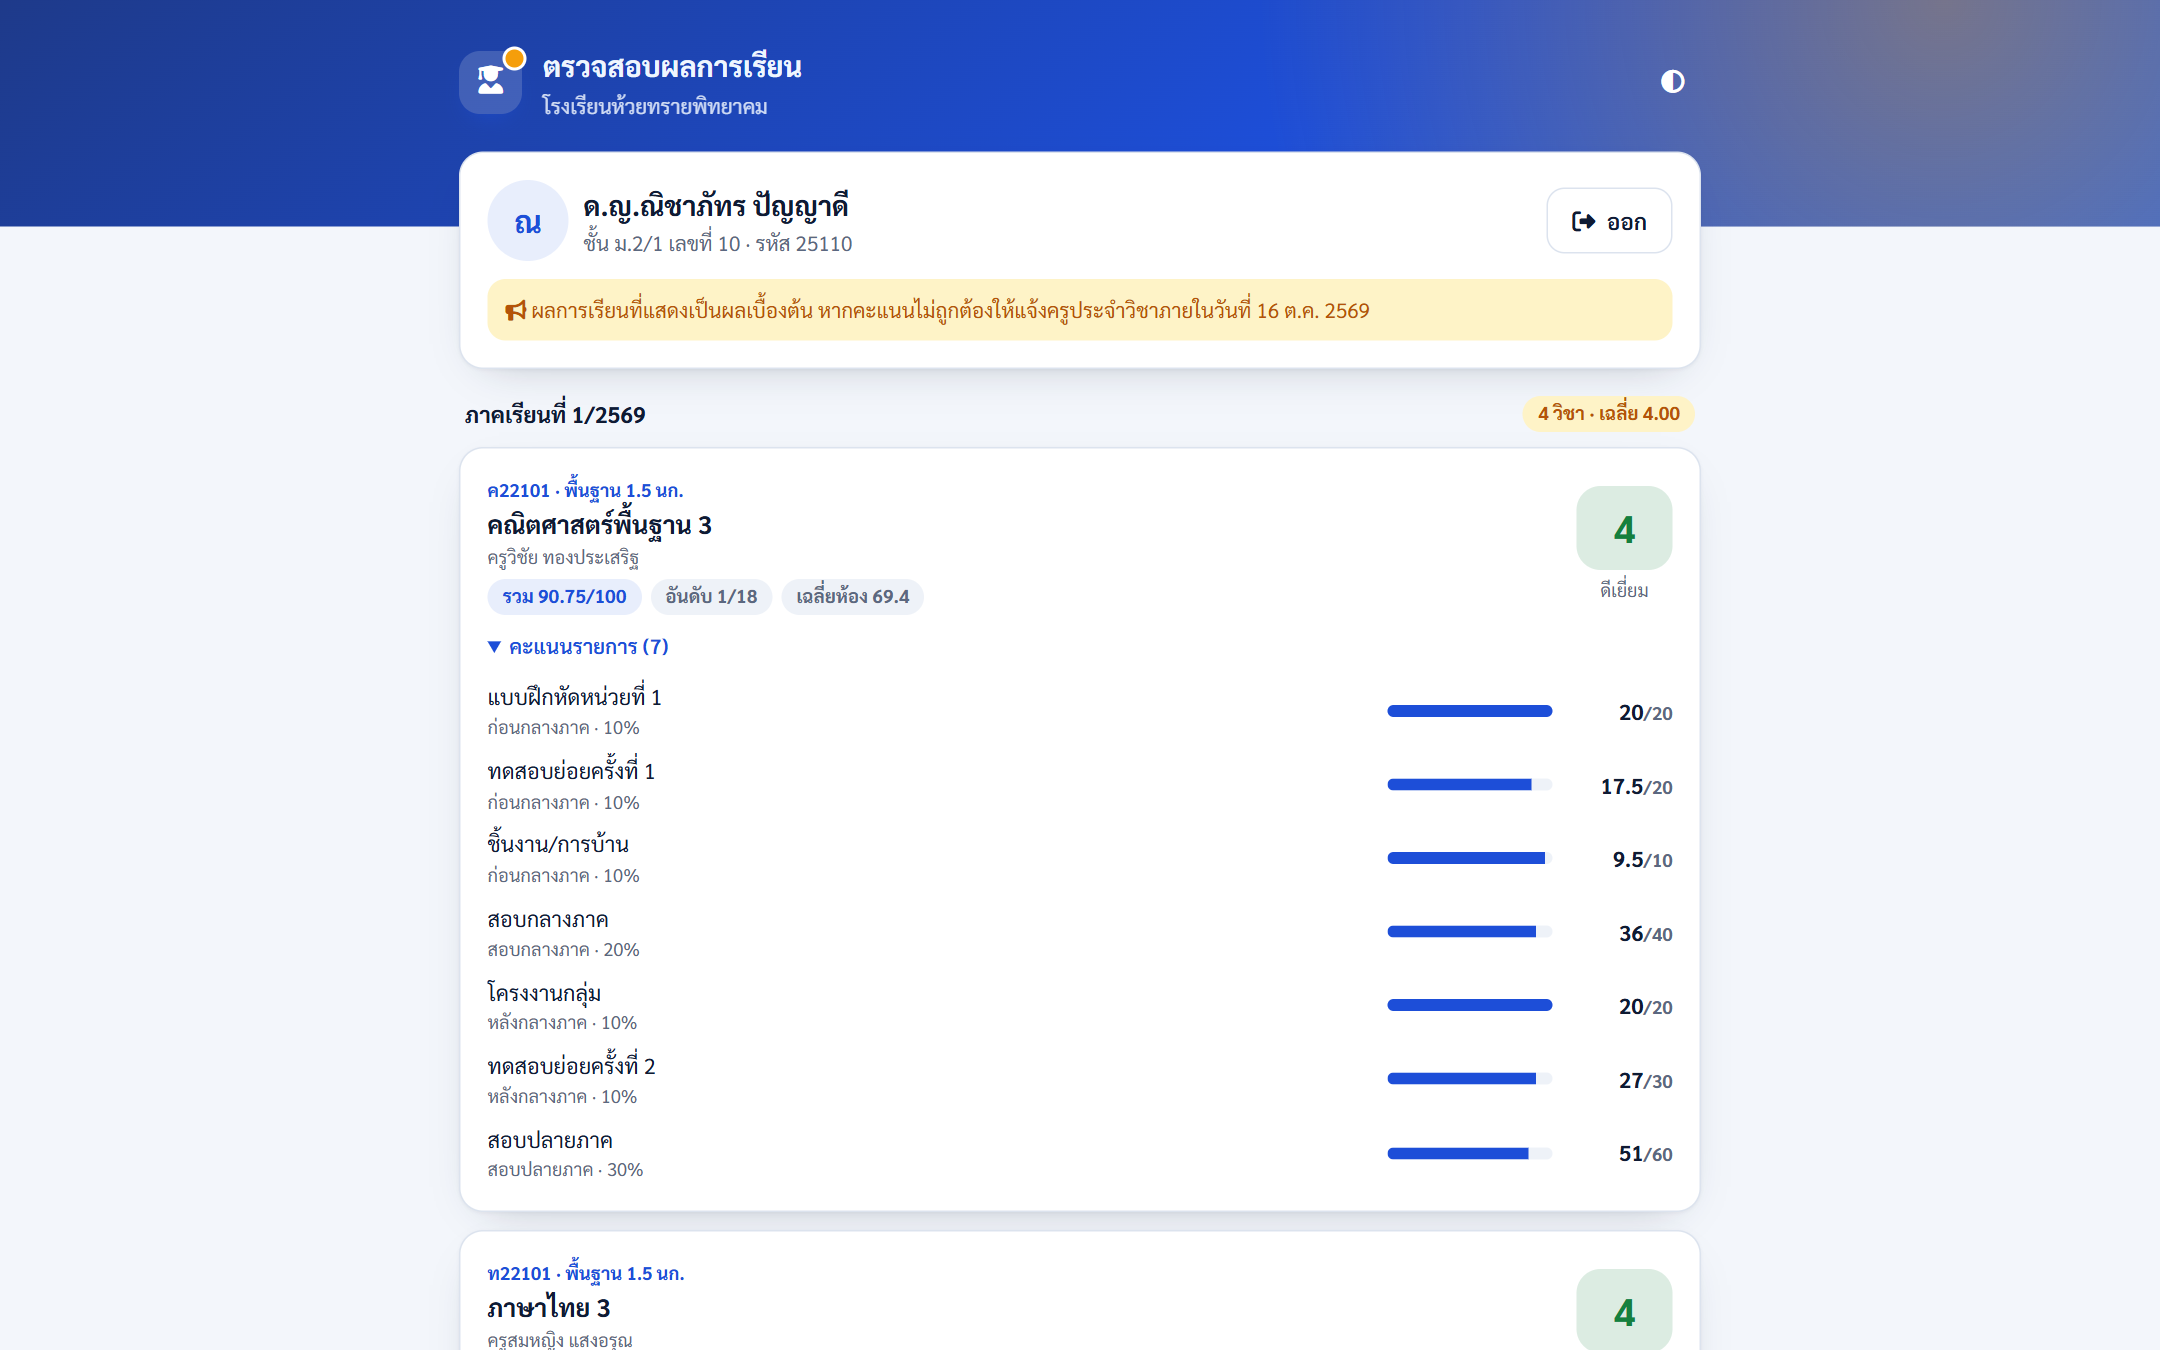The width and height of the screenshot is (2160, 1350).
Task: Toggle dark mode contrast icon
Action: 1672,81
